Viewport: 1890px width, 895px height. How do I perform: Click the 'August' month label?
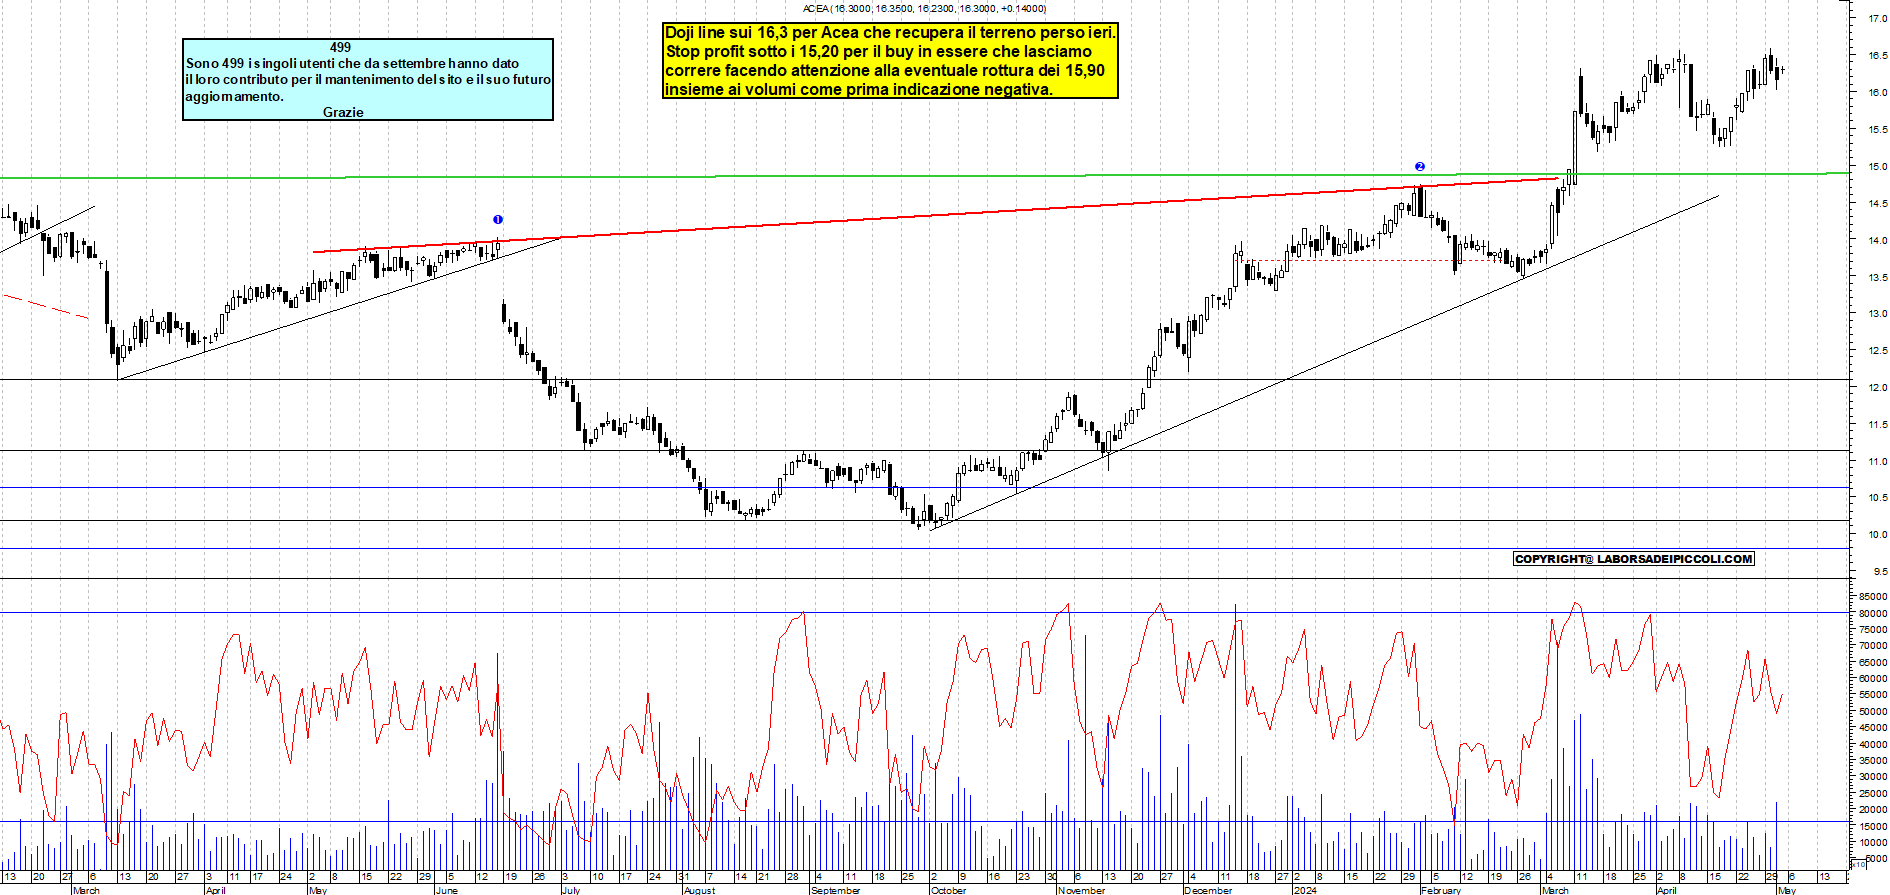pos(699,890)
